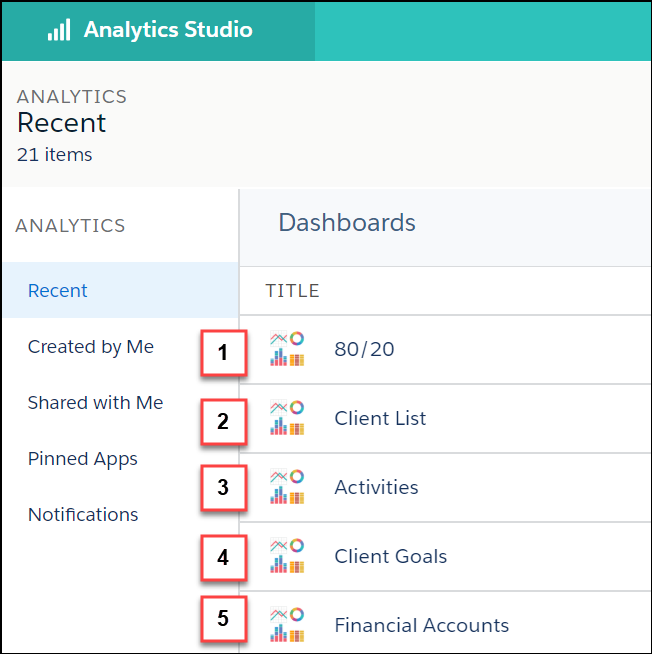Click the Analytics Studio bar chart icon

[59, 30]
